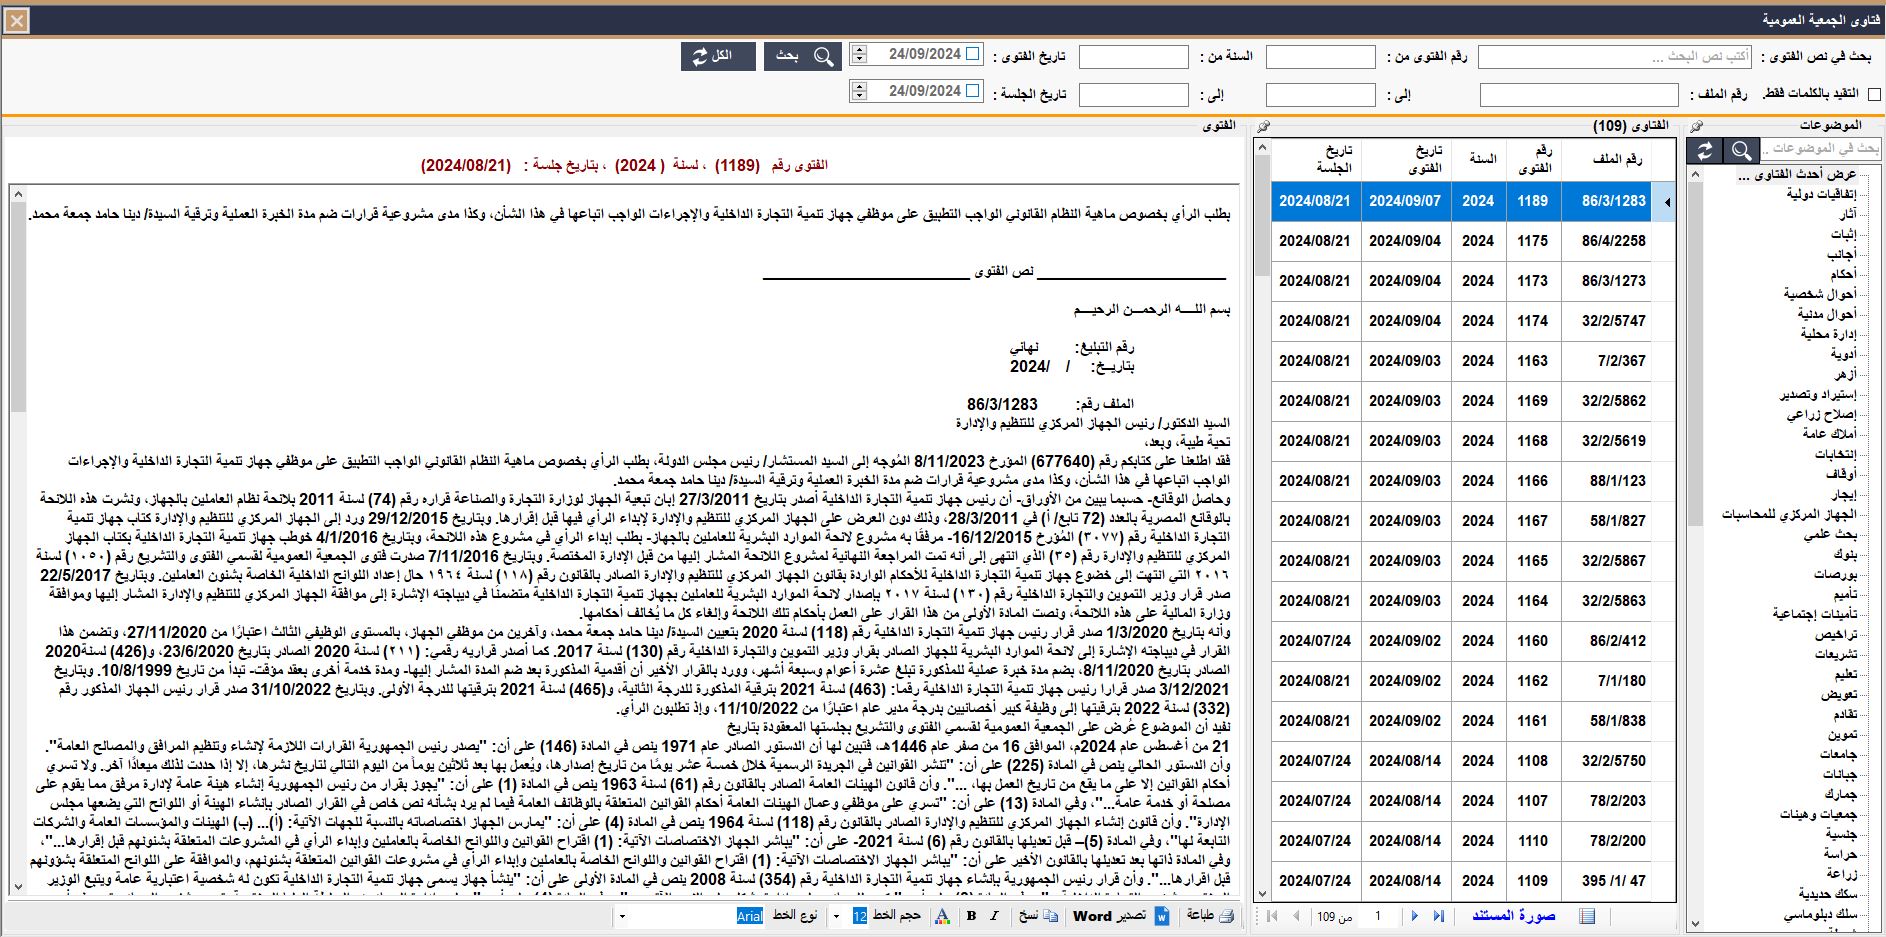Click the بحث search button
The width and height of the screenshot is (1886, 937).
pyautogui.click(x=802, y=56)
